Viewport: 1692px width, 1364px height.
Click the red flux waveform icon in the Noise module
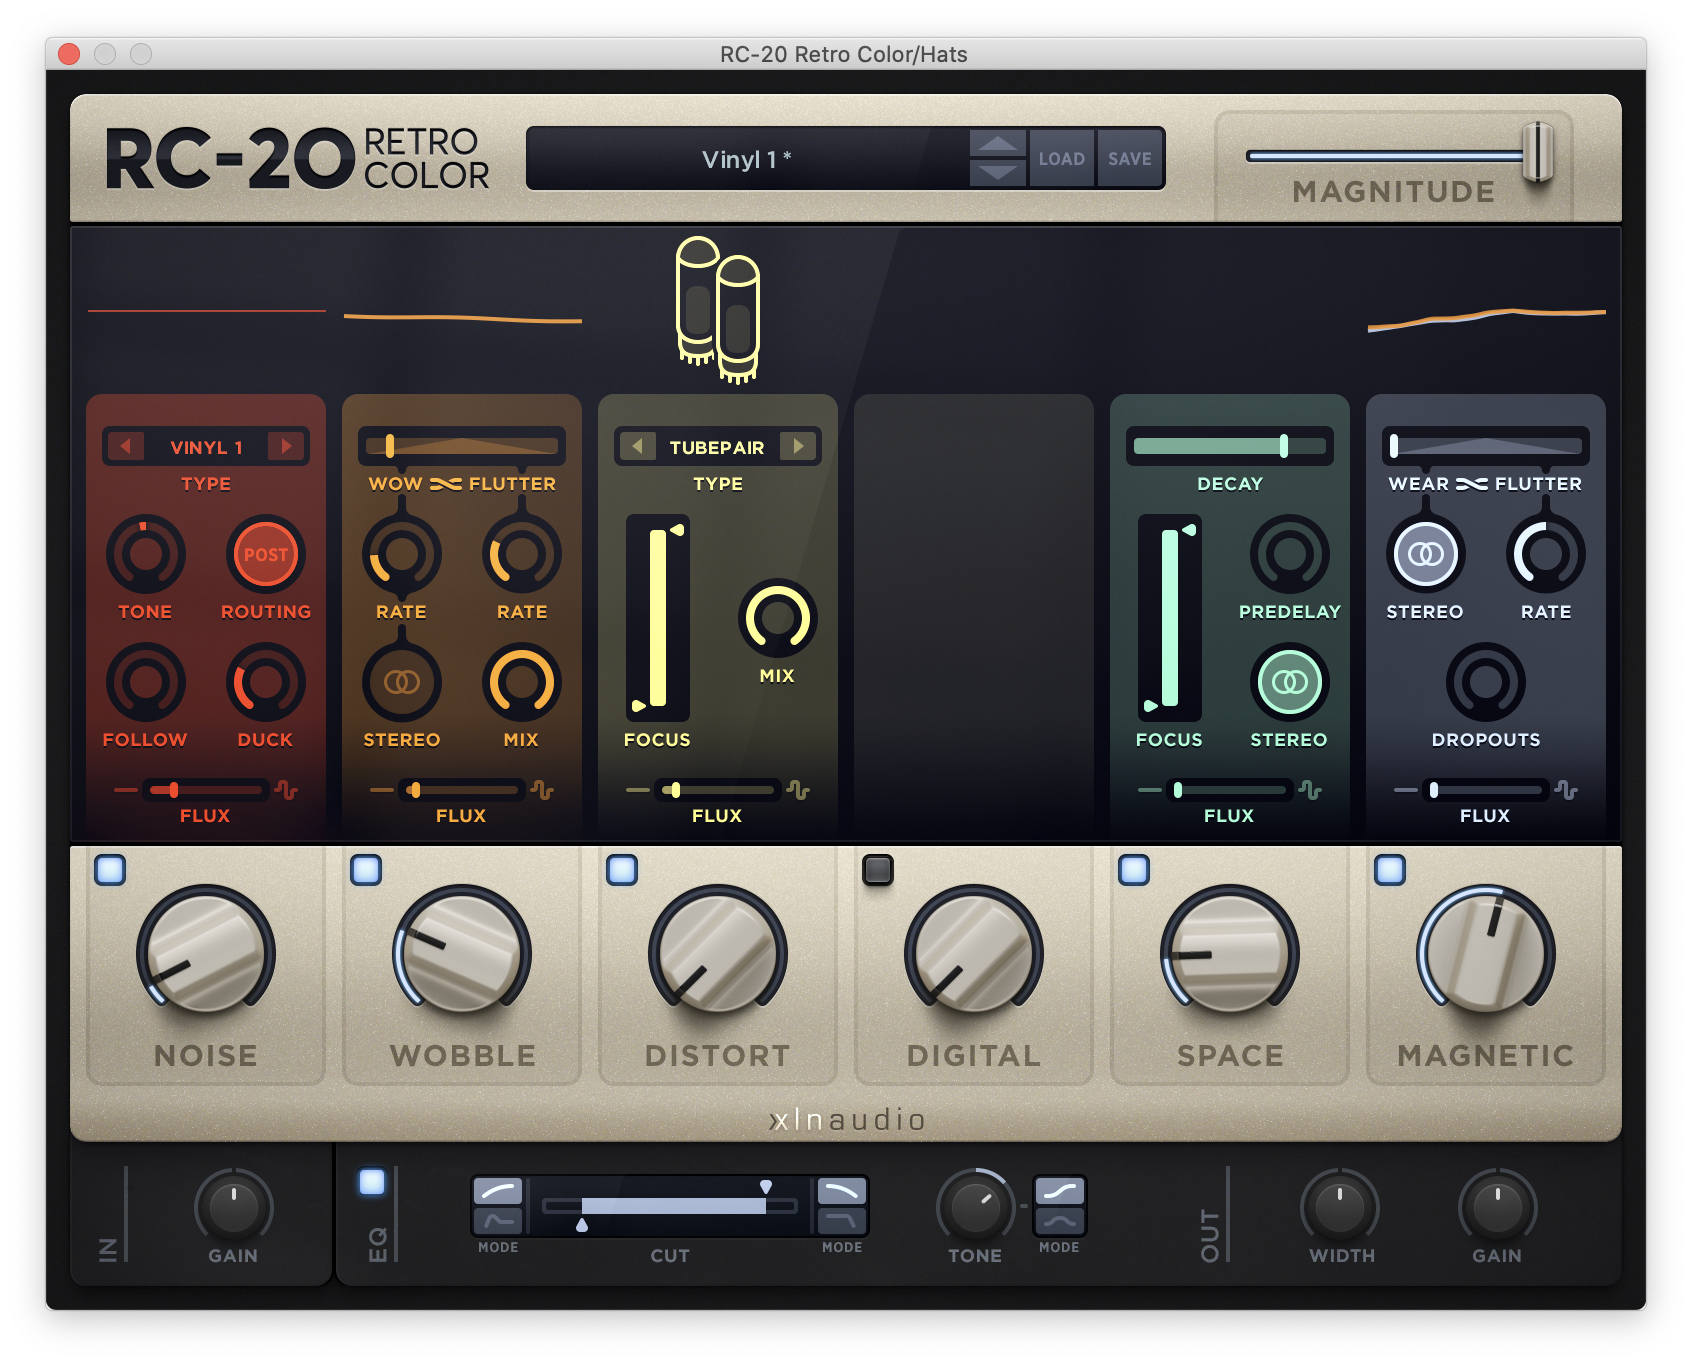(x=287, y=790)
